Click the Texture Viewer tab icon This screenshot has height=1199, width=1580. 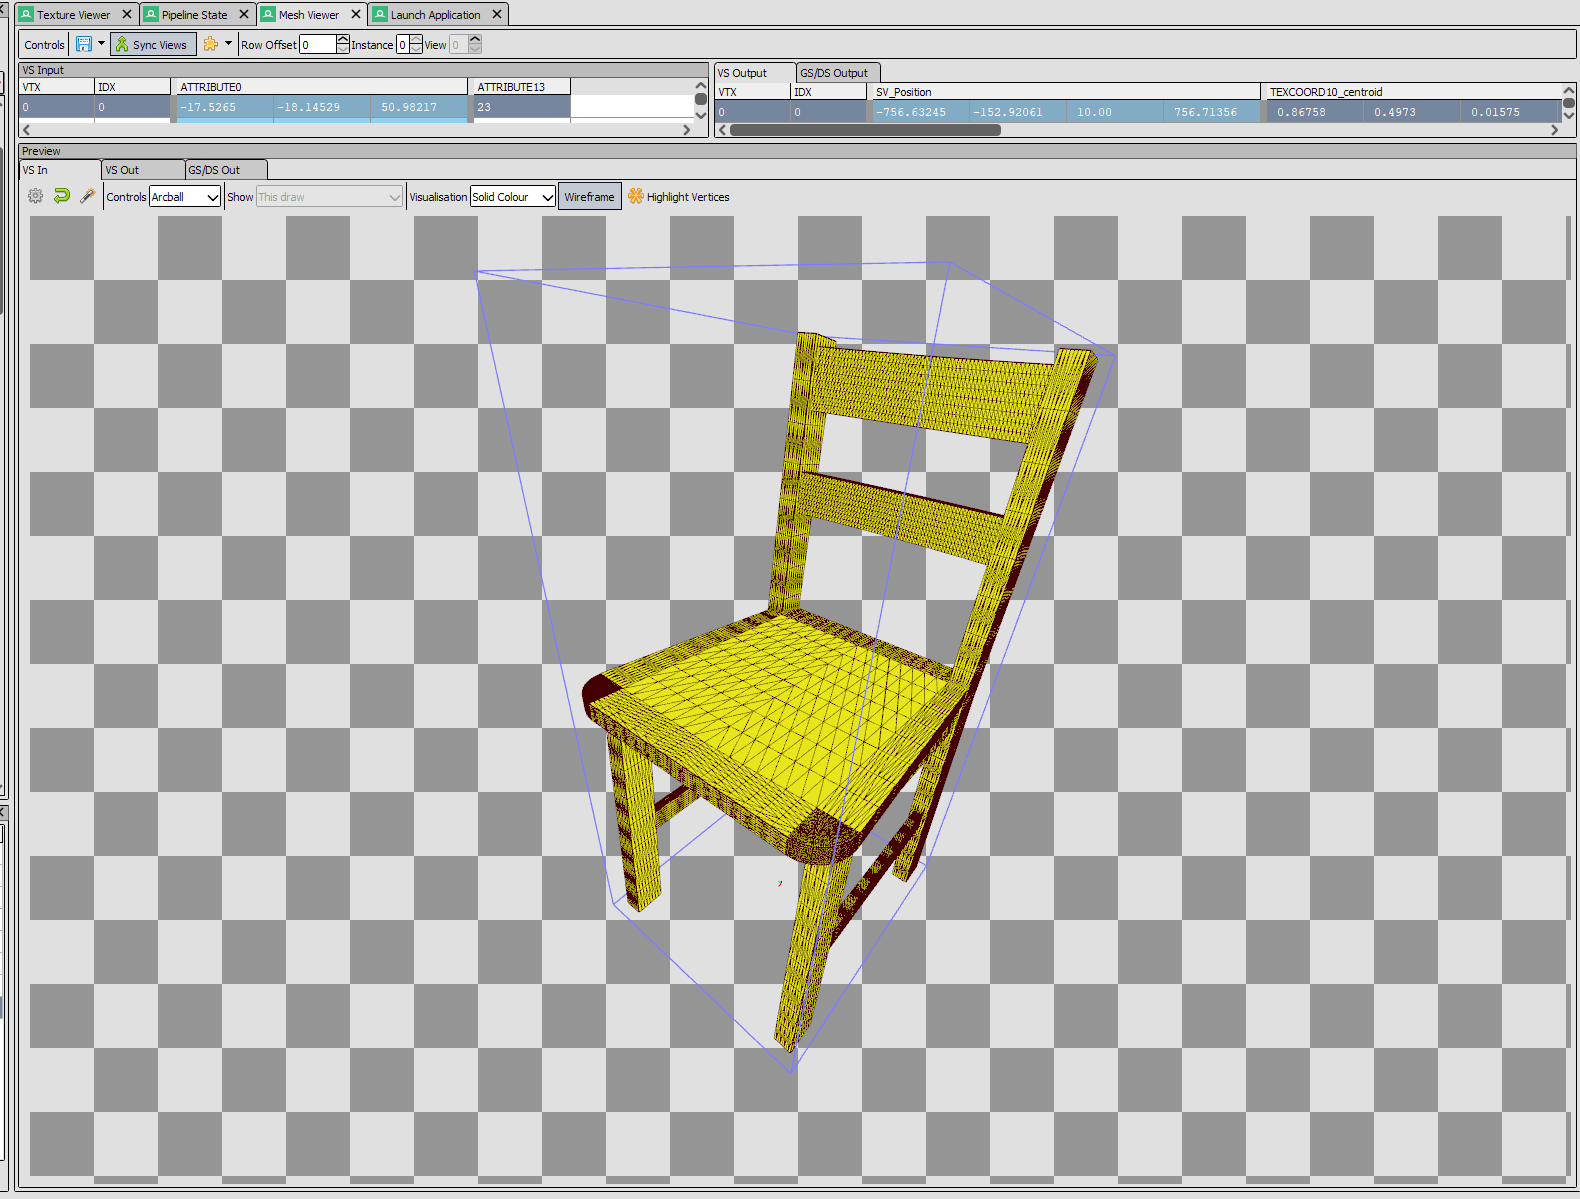27,14
